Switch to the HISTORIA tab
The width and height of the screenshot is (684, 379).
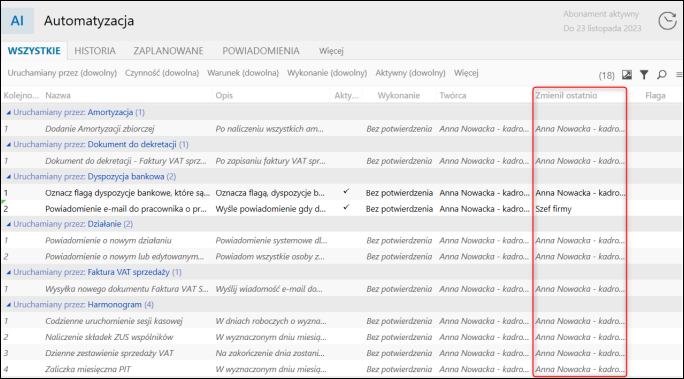pos(95,51)
